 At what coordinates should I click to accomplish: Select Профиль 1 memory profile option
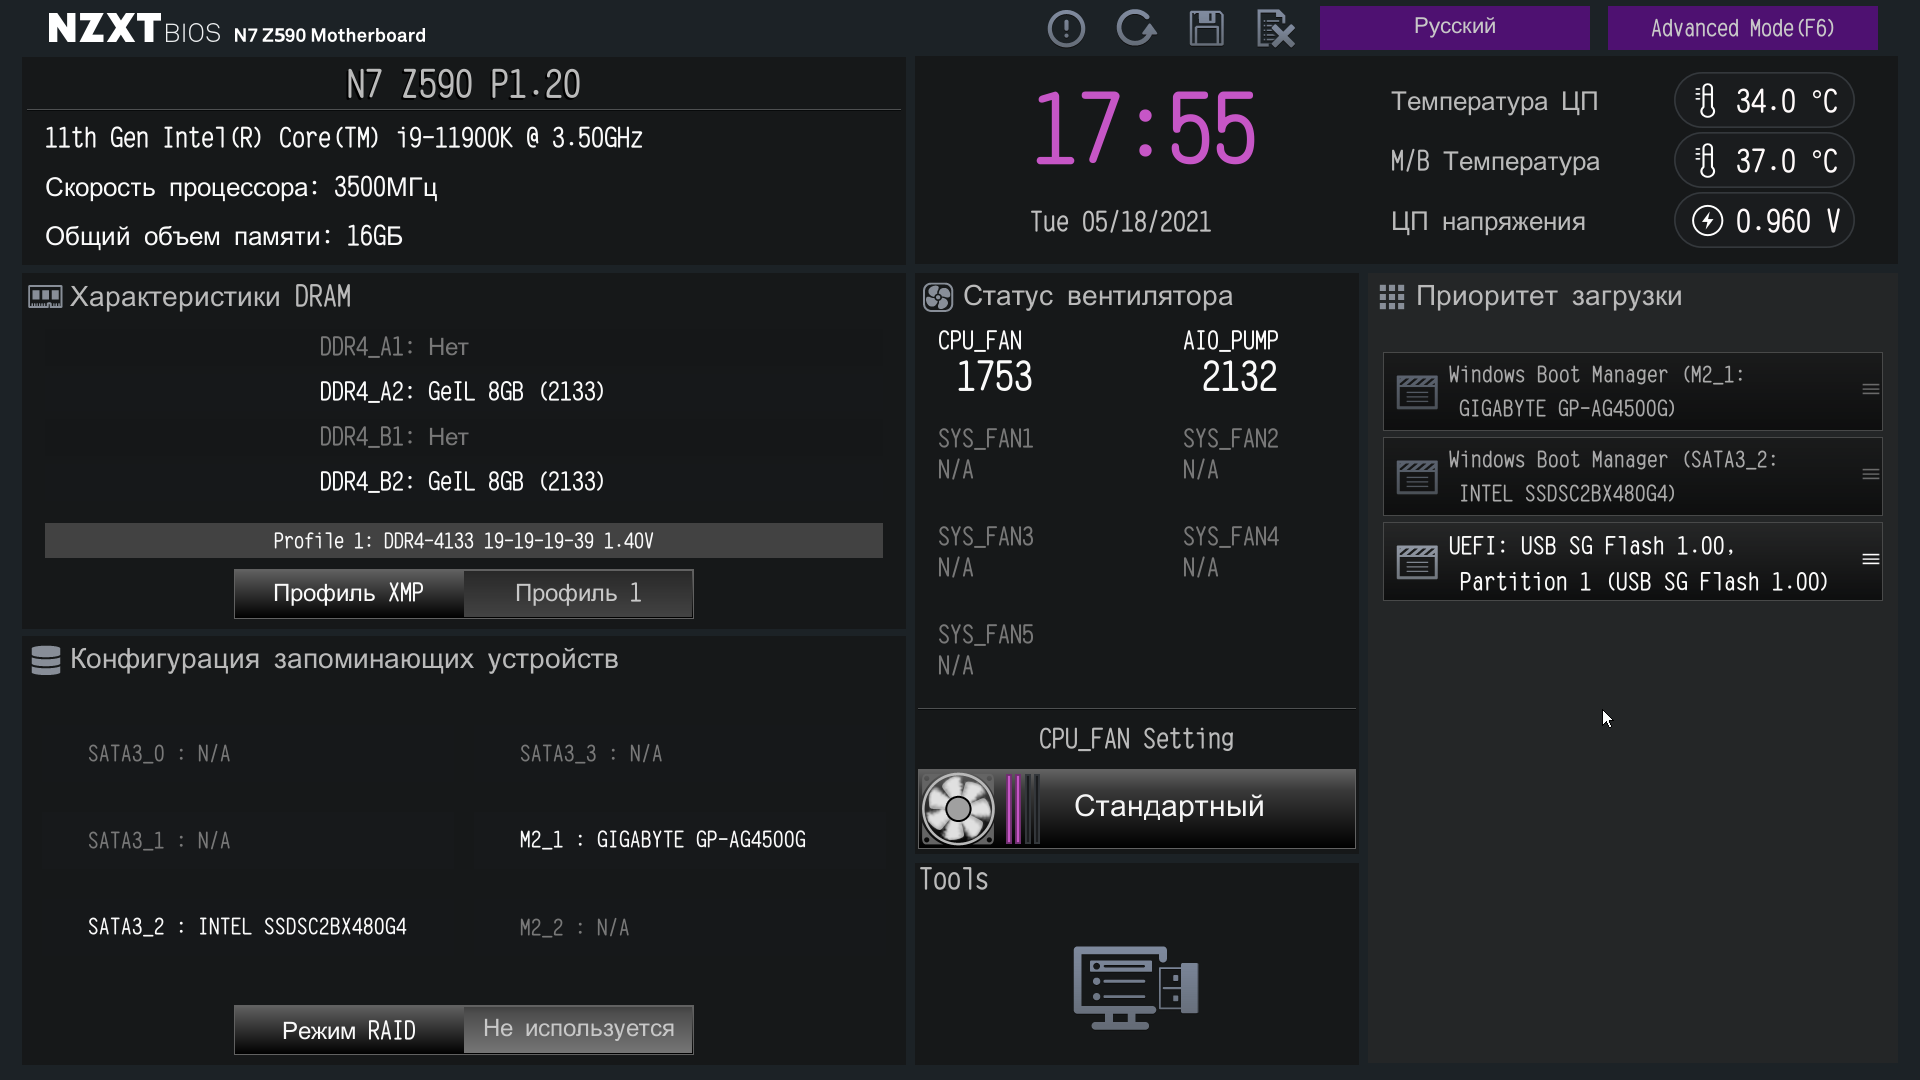click(578, 593)
